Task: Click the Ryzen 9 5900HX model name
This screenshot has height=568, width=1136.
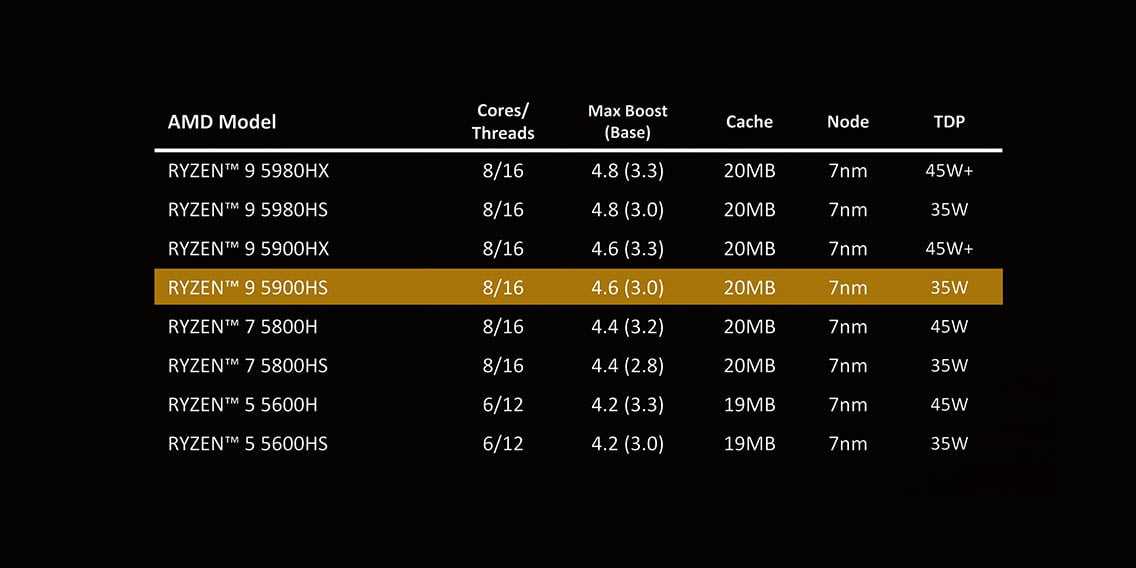Action: click(x=248, y=249)
